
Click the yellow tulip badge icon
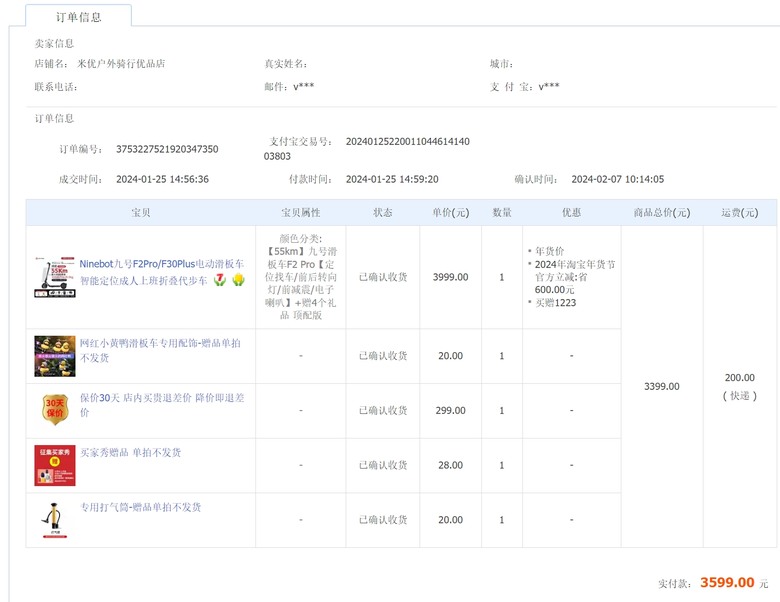(x=238, y=281)
